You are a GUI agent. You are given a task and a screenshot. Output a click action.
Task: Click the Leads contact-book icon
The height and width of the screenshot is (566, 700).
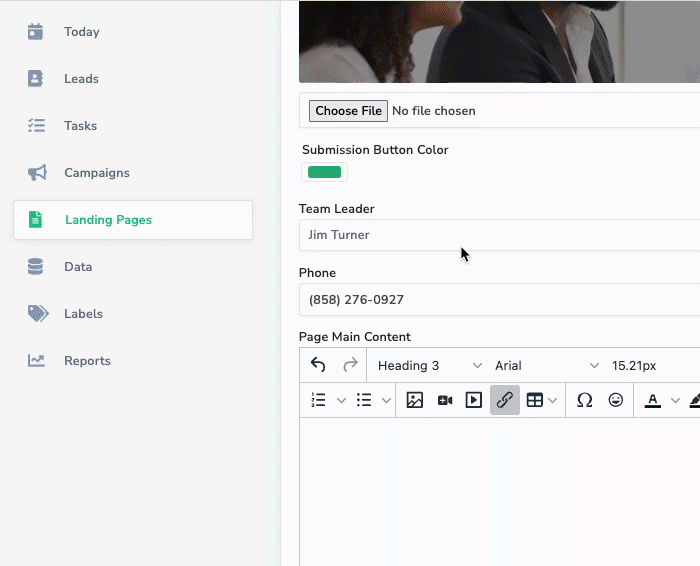pos(35,79)
